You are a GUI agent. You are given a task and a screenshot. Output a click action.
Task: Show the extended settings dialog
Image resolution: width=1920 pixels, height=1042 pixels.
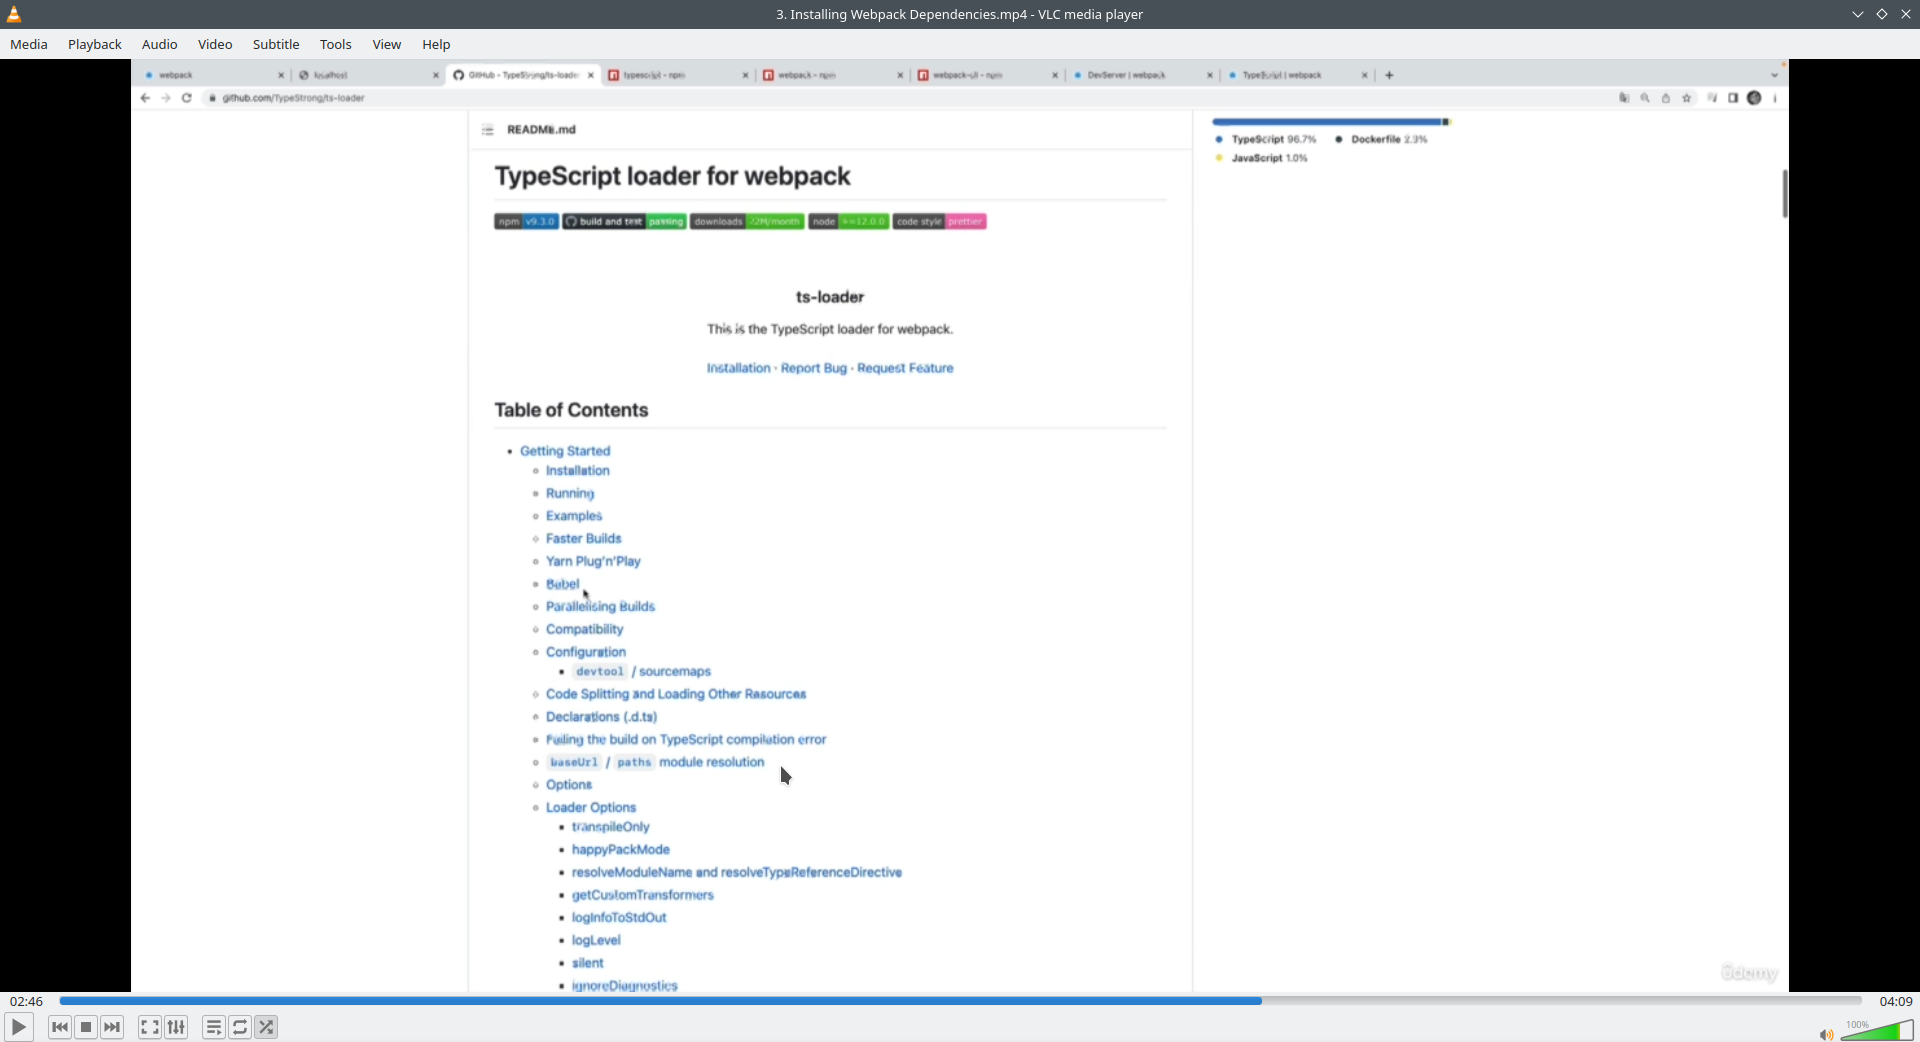click(x=177, y=1027)
